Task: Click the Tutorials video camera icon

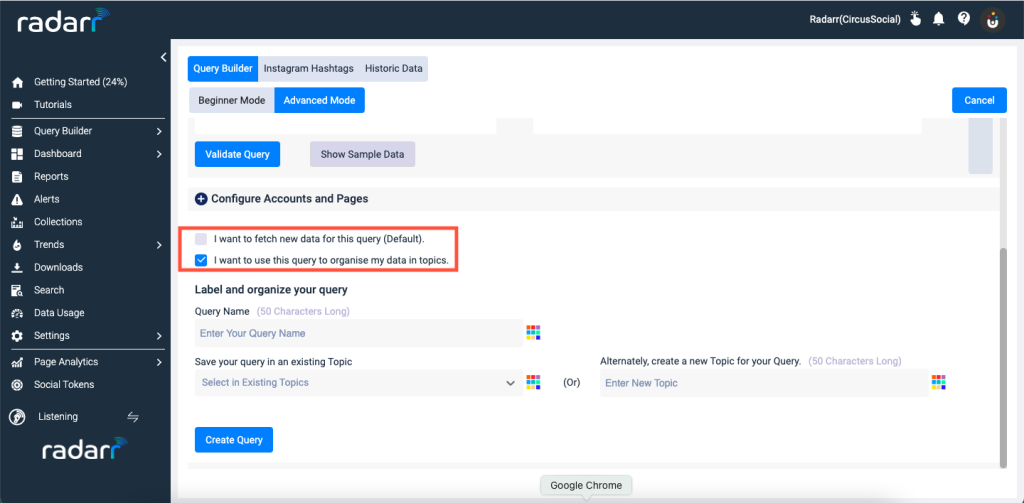Action: [18, 105]
